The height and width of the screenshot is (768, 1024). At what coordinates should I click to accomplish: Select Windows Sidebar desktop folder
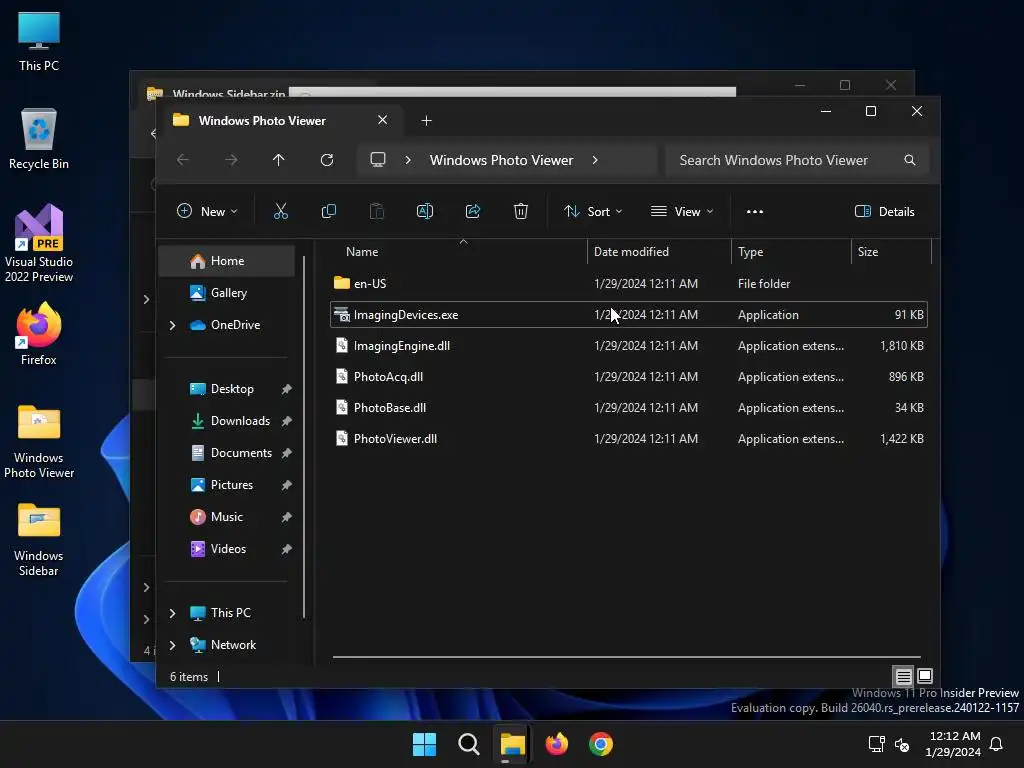coord(39,539)
